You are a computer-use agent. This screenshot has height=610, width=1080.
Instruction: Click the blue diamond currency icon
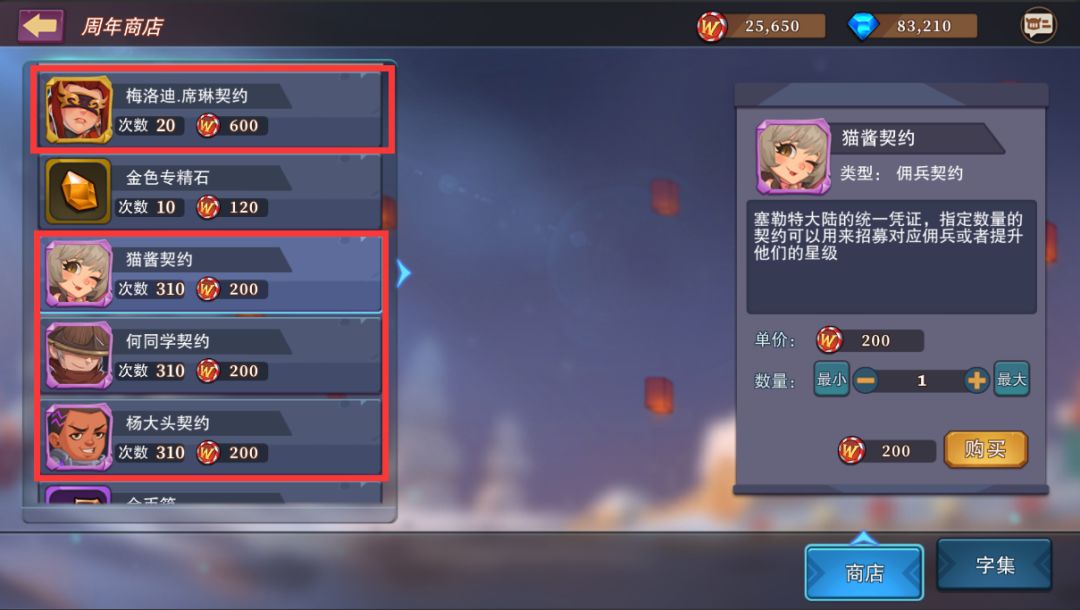point(862,27)
